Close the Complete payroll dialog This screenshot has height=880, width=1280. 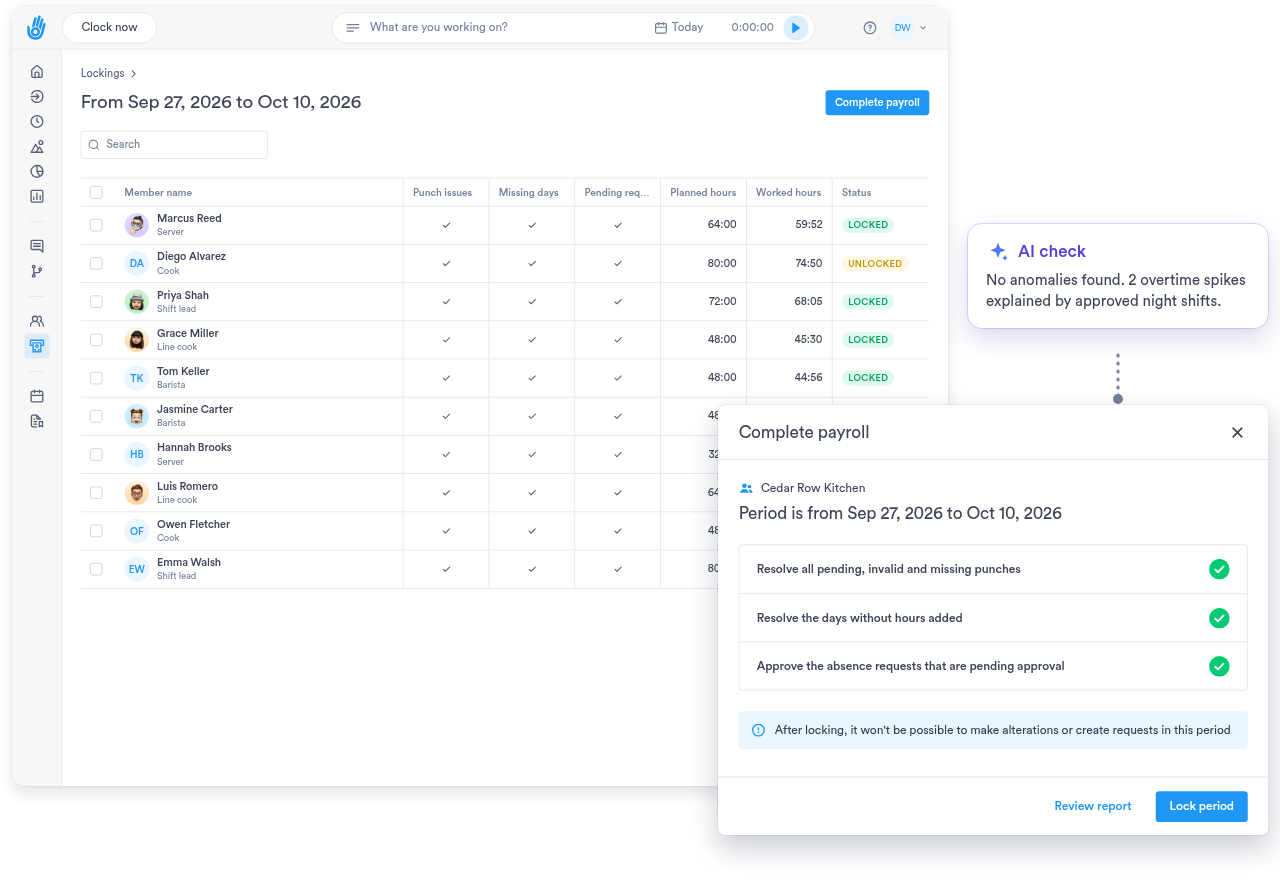click(1237, 432)
